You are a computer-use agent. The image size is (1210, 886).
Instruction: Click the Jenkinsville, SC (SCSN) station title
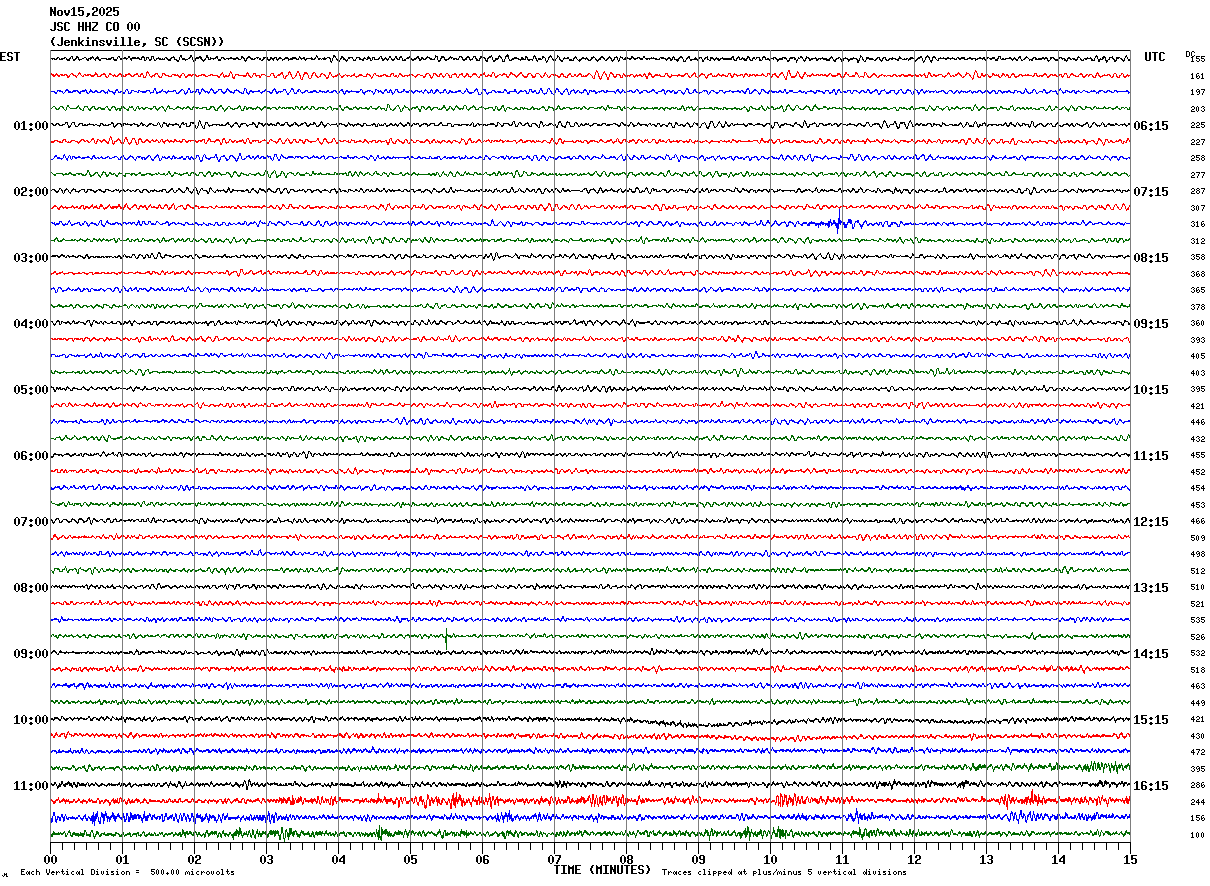click(137, 42)
